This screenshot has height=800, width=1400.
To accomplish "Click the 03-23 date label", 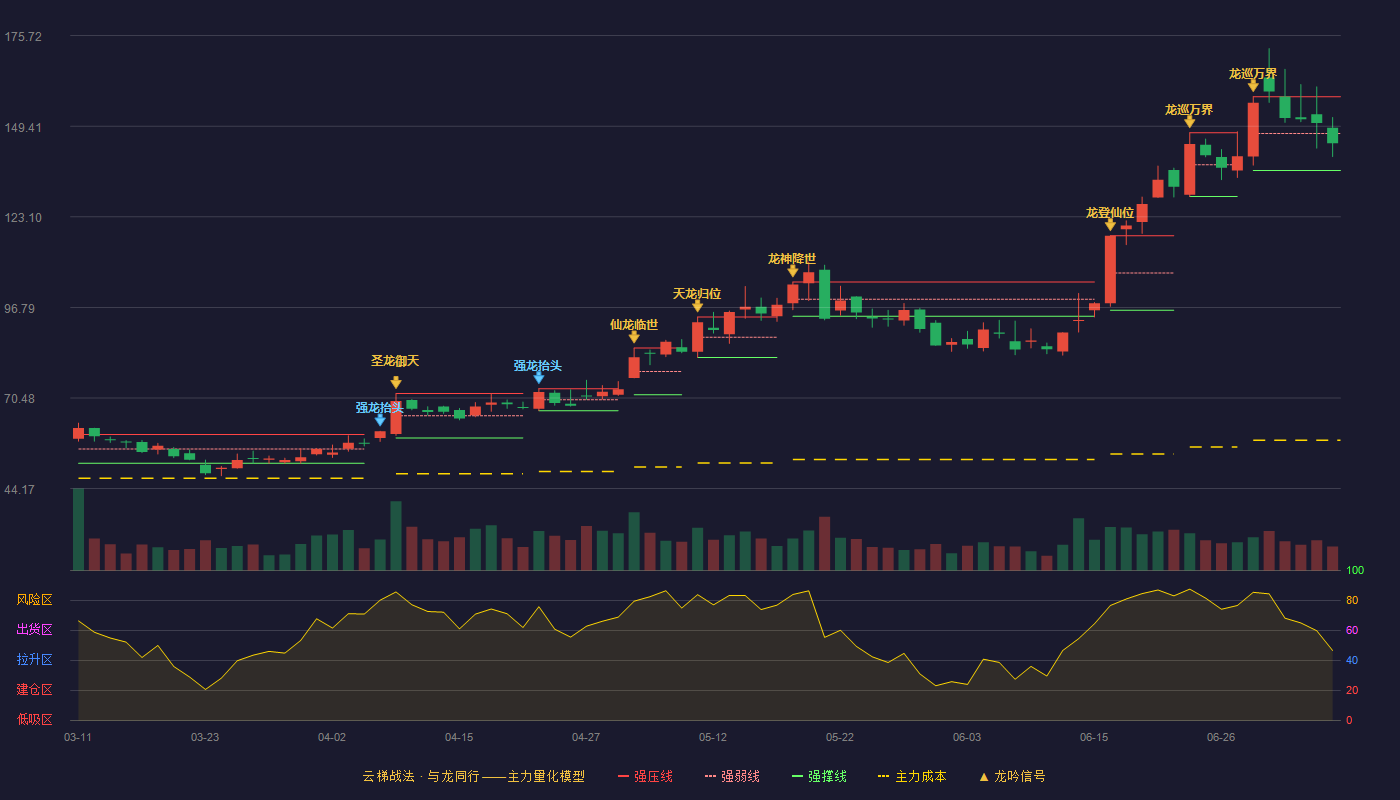I will (205, 737).
